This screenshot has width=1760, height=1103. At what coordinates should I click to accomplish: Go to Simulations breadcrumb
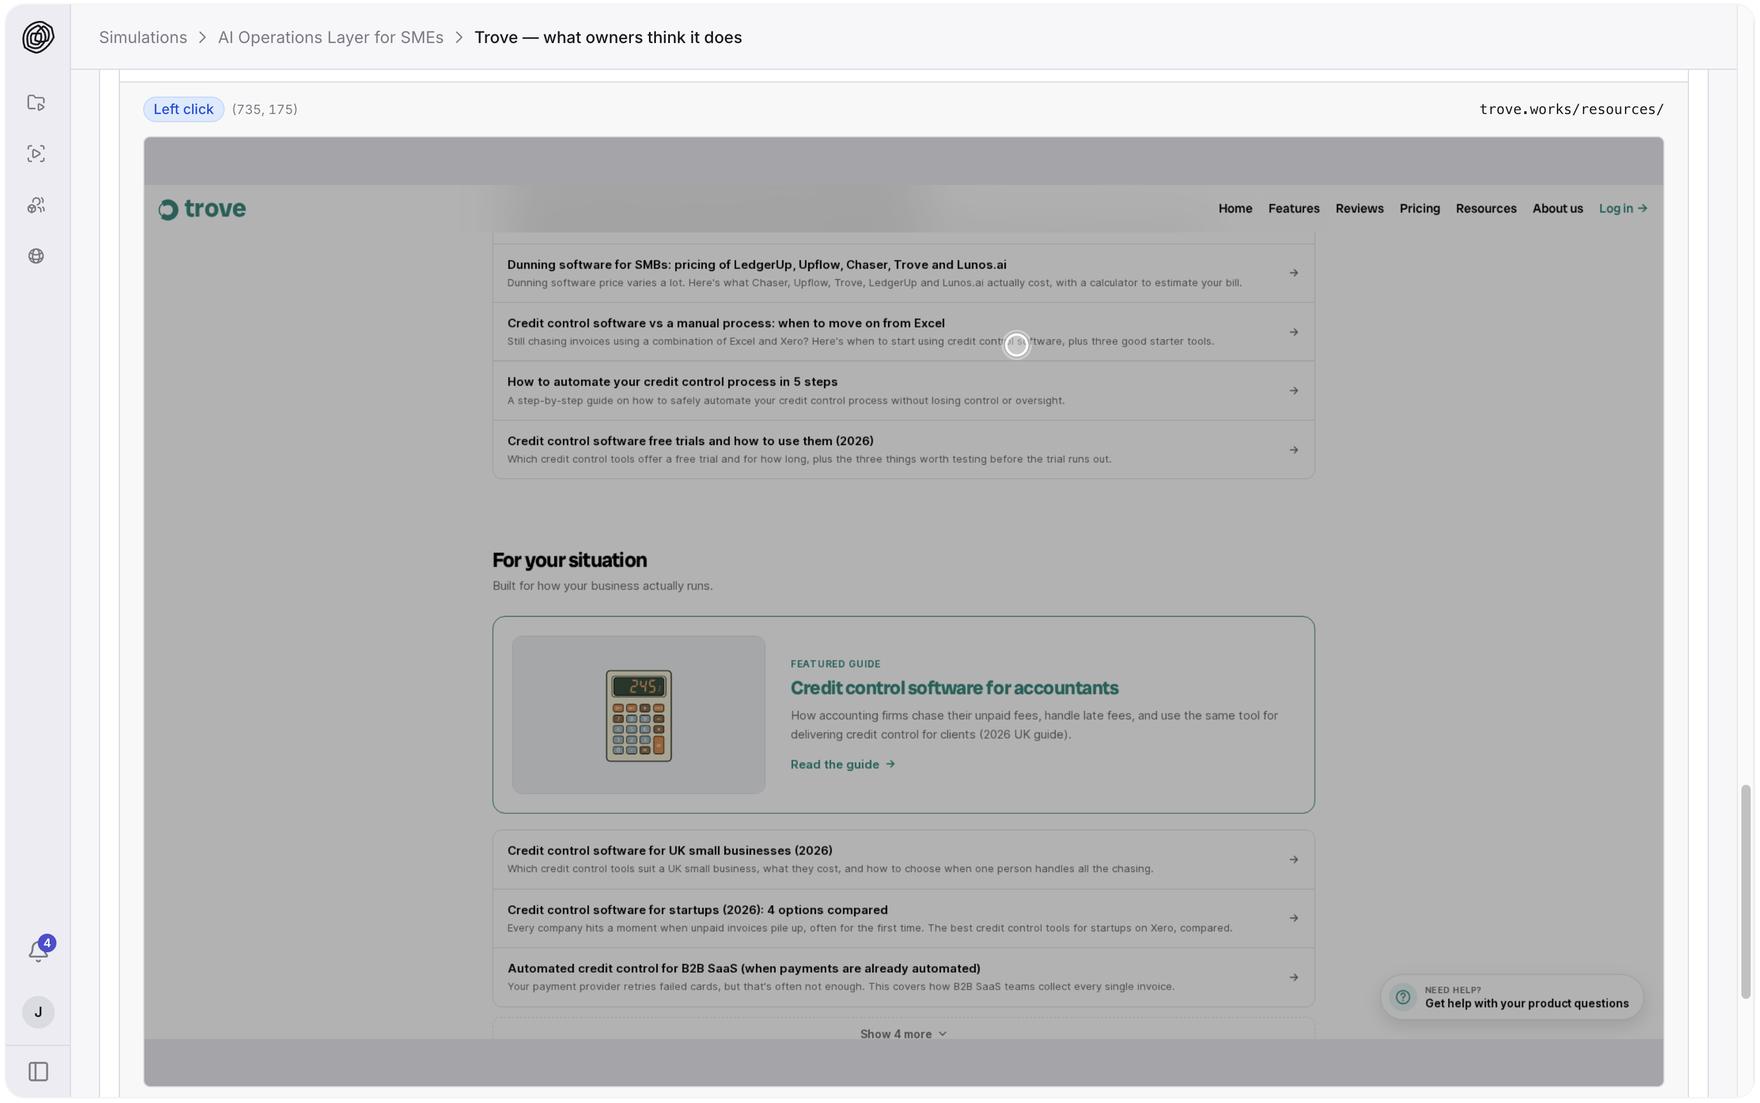tap(143, 37)
